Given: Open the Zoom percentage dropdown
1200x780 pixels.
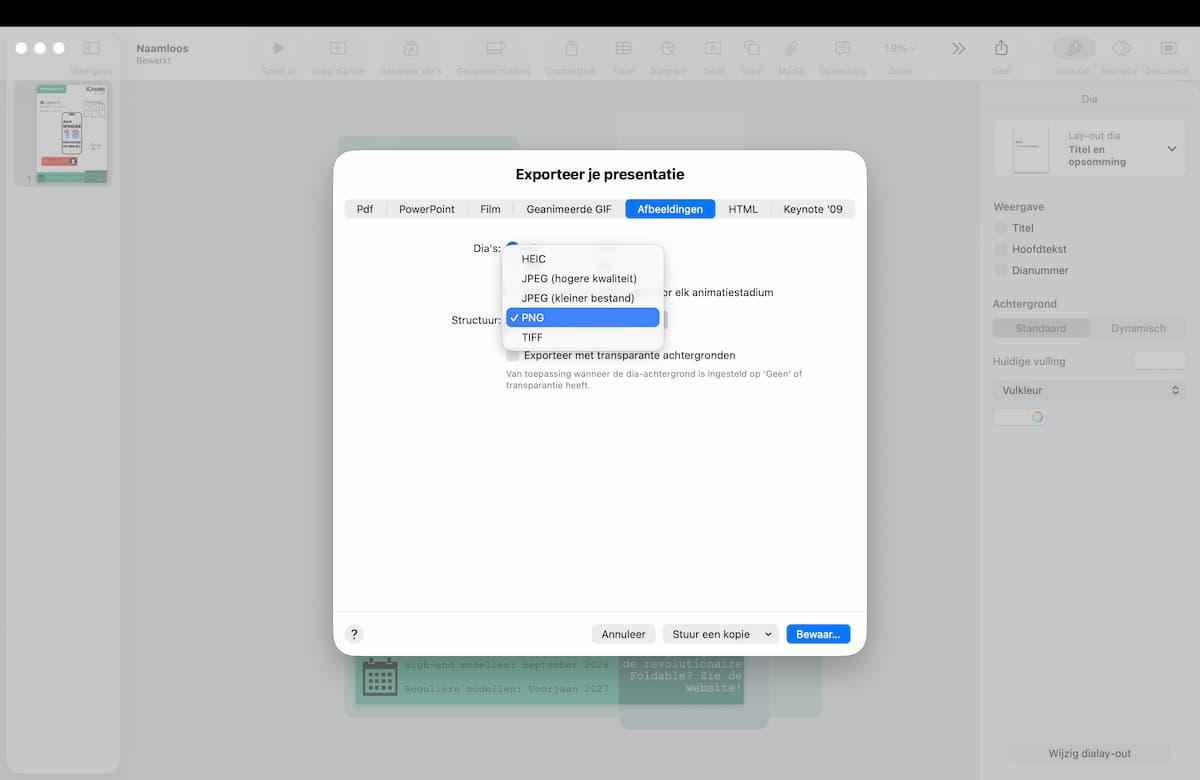Looking at the screenshot, I should [x=900, y=48].
